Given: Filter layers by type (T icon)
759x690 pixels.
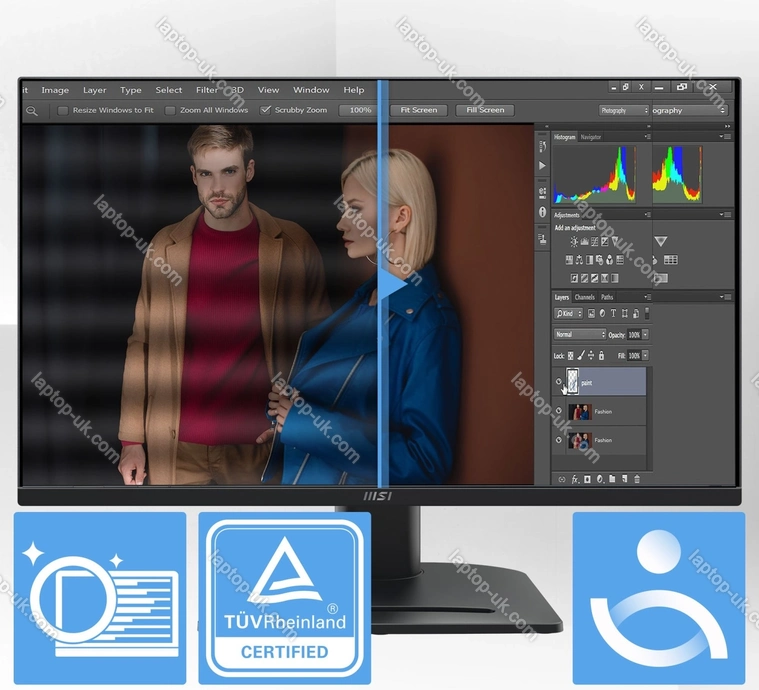Looking at the screenshot, I should coord(613,314).
